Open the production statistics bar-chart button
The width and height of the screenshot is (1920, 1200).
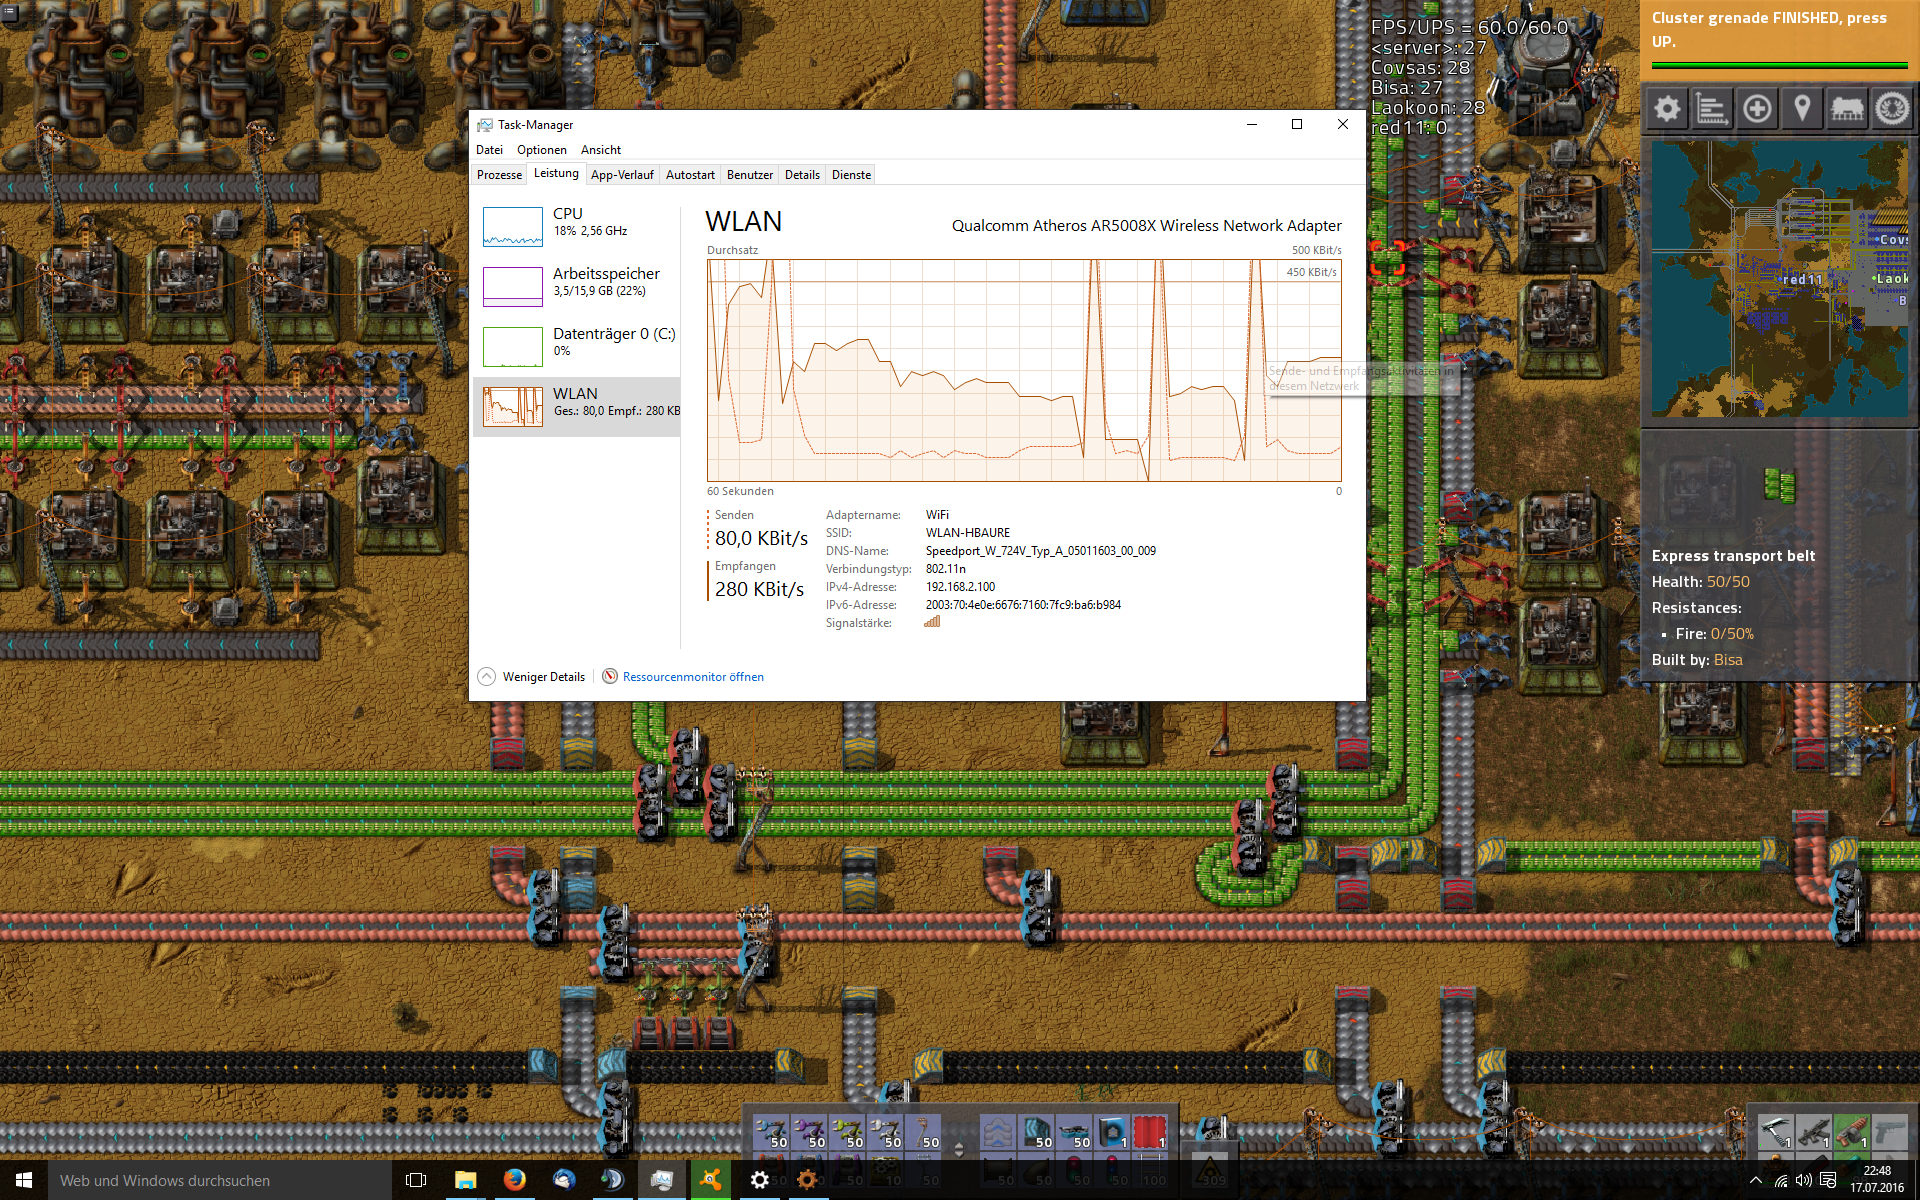click(1712, 108)
